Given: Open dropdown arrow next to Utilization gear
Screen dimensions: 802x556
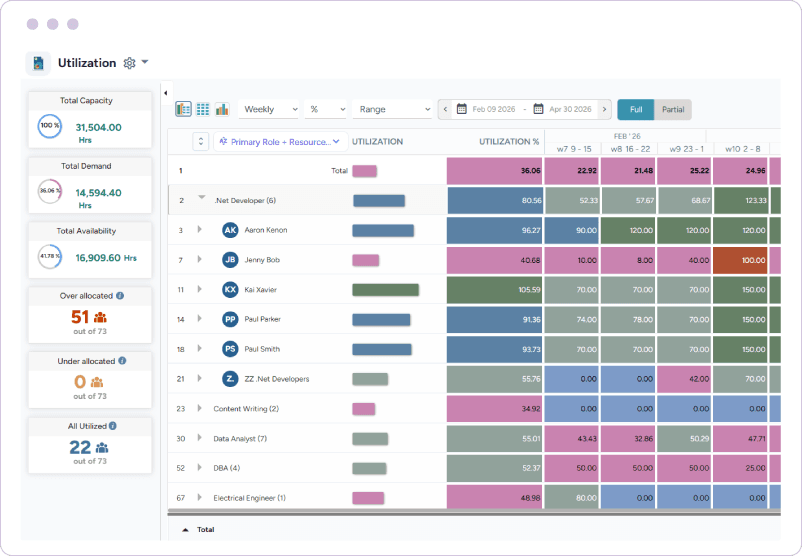Looking at the screenshot, I should click(145, 62).
